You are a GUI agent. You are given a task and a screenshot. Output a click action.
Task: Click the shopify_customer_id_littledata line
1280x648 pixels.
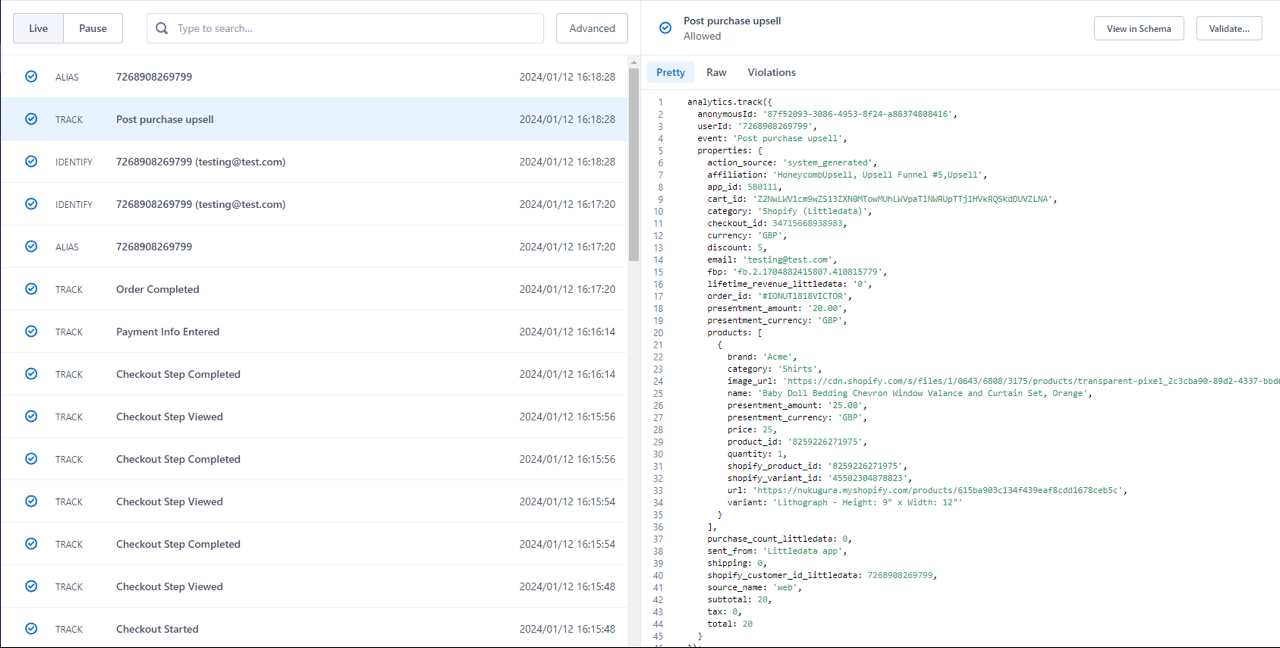point(822,575)
